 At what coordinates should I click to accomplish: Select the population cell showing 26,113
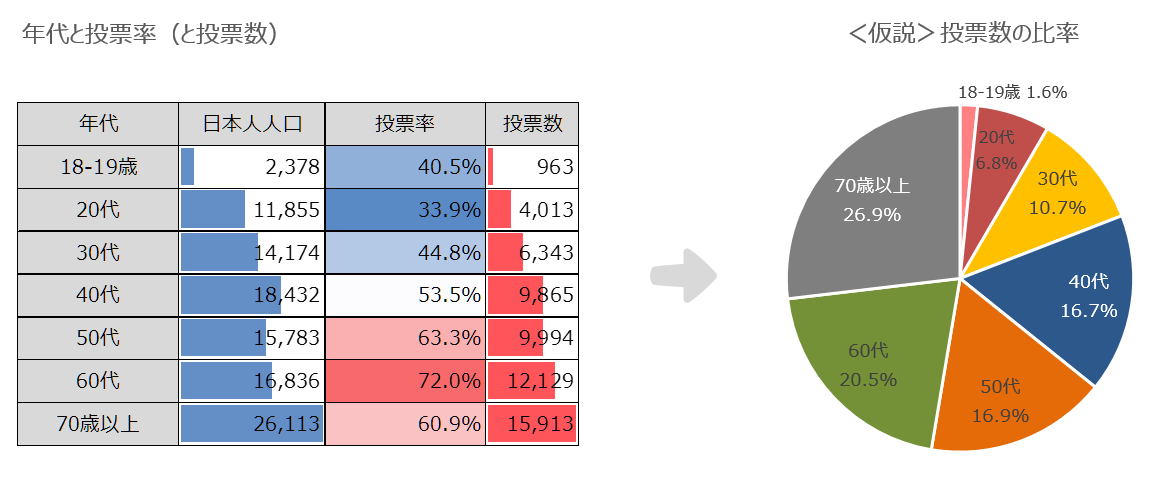click(252, 424)
